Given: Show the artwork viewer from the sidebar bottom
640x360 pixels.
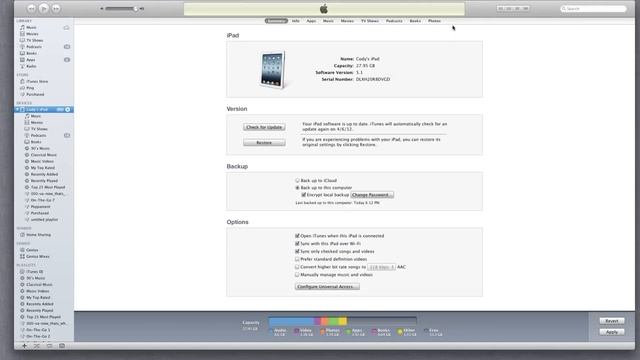Looking at the screenshot, I should pos(62,346).
